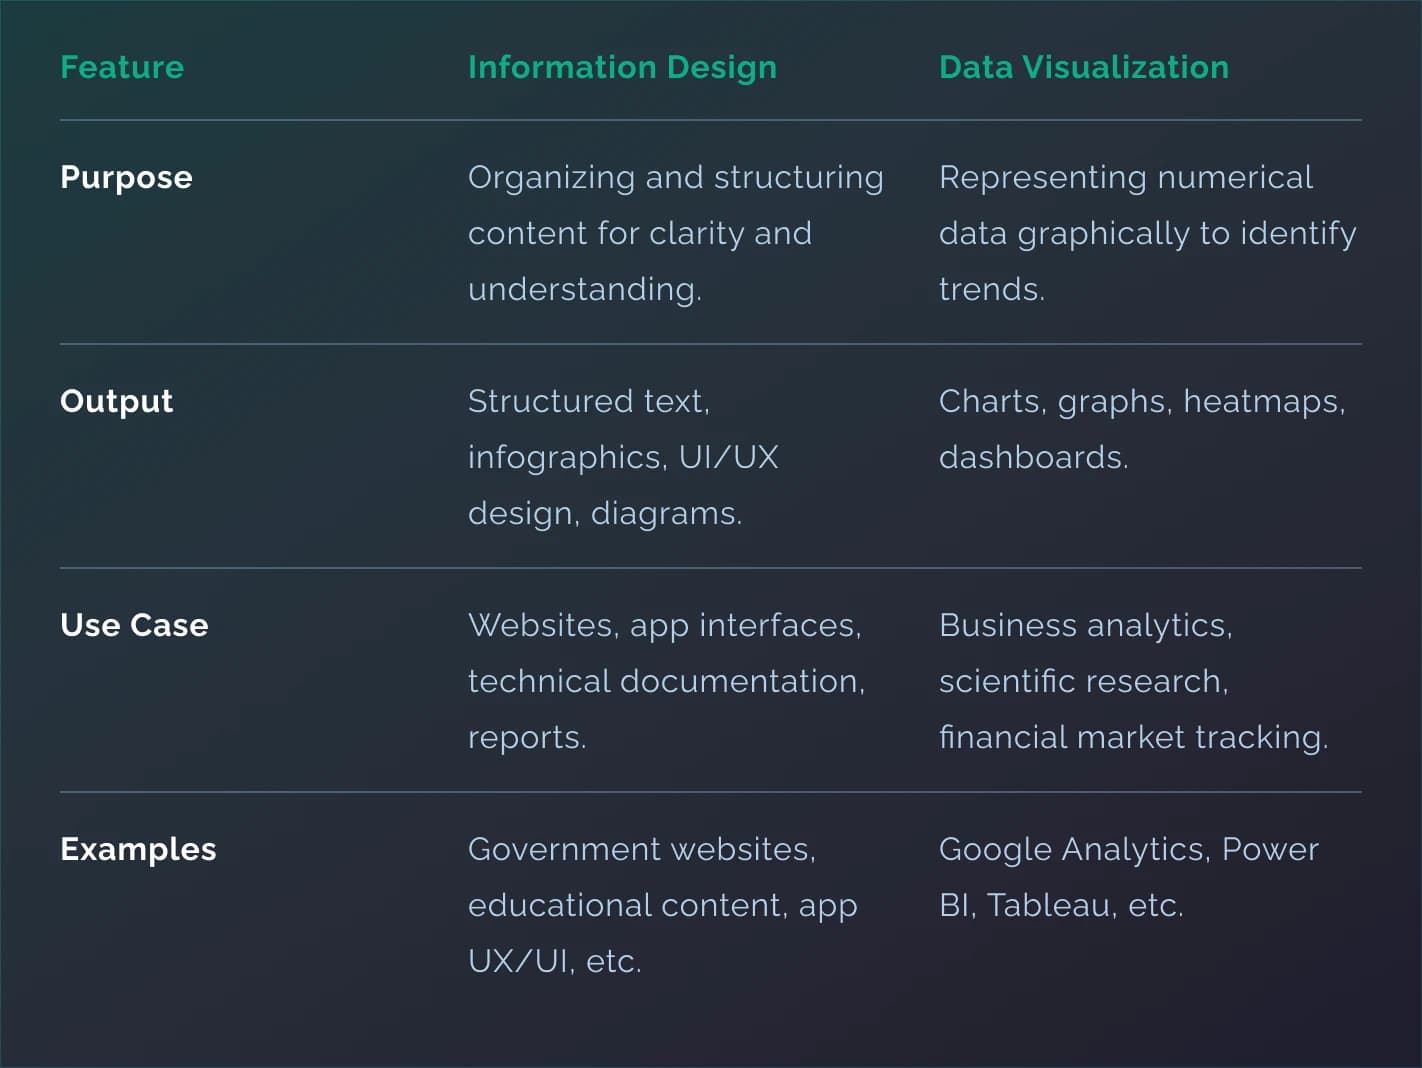Click the Data Visualization use case cell
The image size is (1422, 1068).
point(1132,681)
